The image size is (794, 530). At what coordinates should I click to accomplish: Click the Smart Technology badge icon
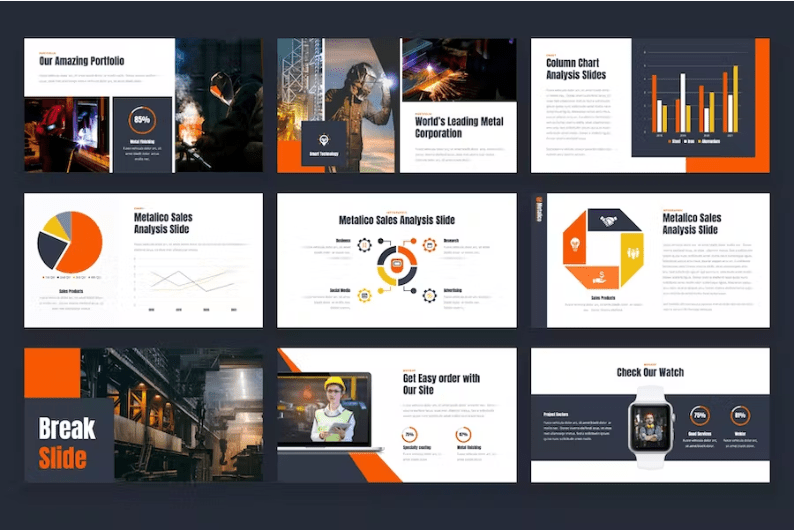click(x=324, y=141)
